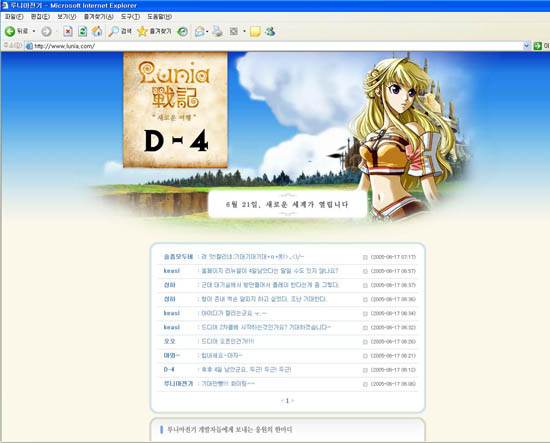
Task: Click the green Back arrow icon
Action: click(x=10, y=32)
